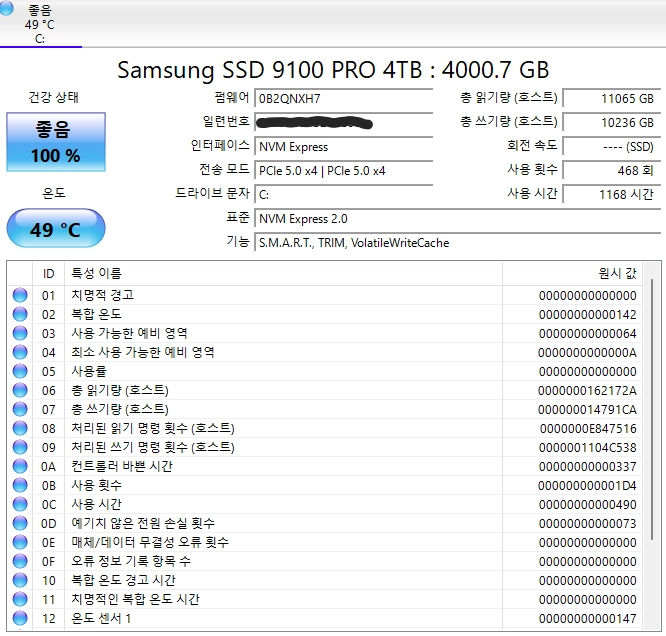Screen dimensions: 666x636
Task: Click status orb of row 10 복합 온도 경고 시간
Action: tap(20, 580)
